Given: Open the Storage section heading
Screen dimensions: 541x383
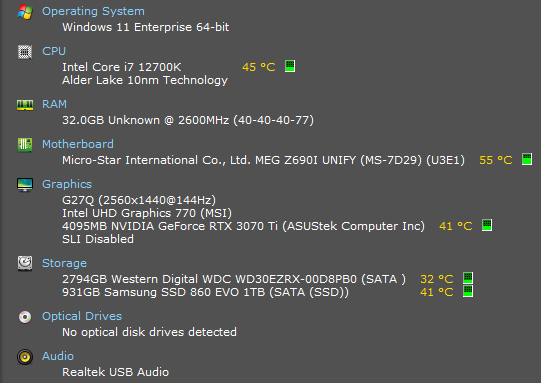Looking at the screenshot, I should tap(64, 263).
